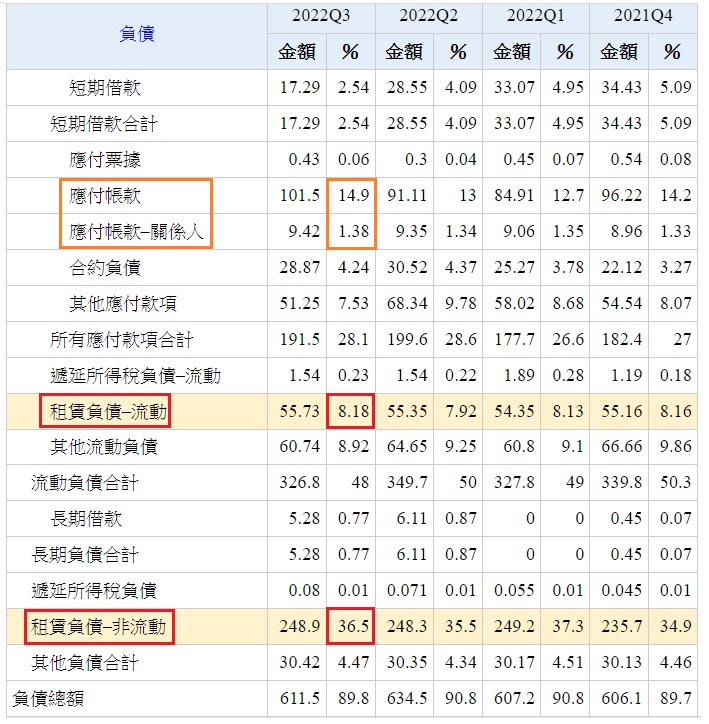Click the 所有應付款項合計 row label
Screen dimensions: 709x724
pyautogui.click(x=122, y=340)
